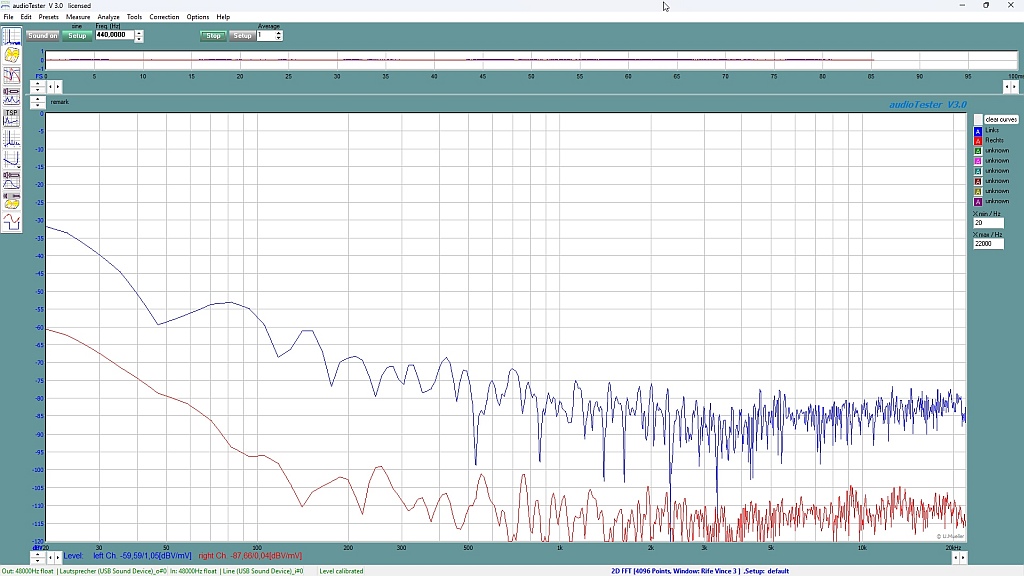
Task: Open the Correction menu
Action: coord(164,17)
